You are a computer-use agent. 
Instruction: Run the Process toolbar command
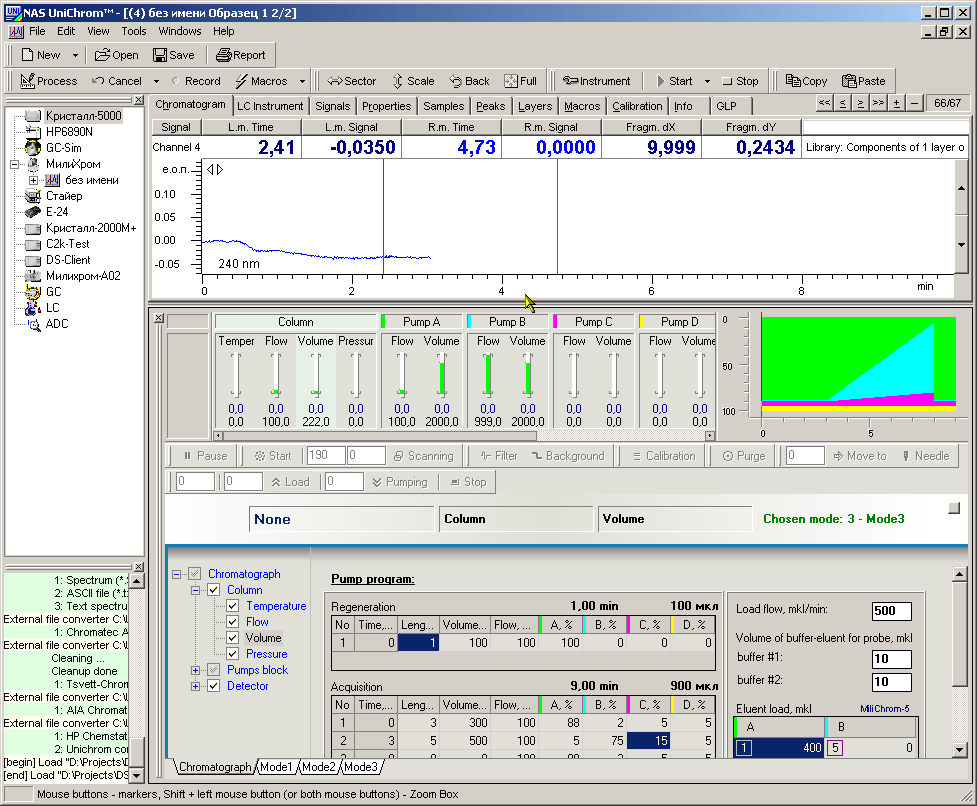(49, 81)
